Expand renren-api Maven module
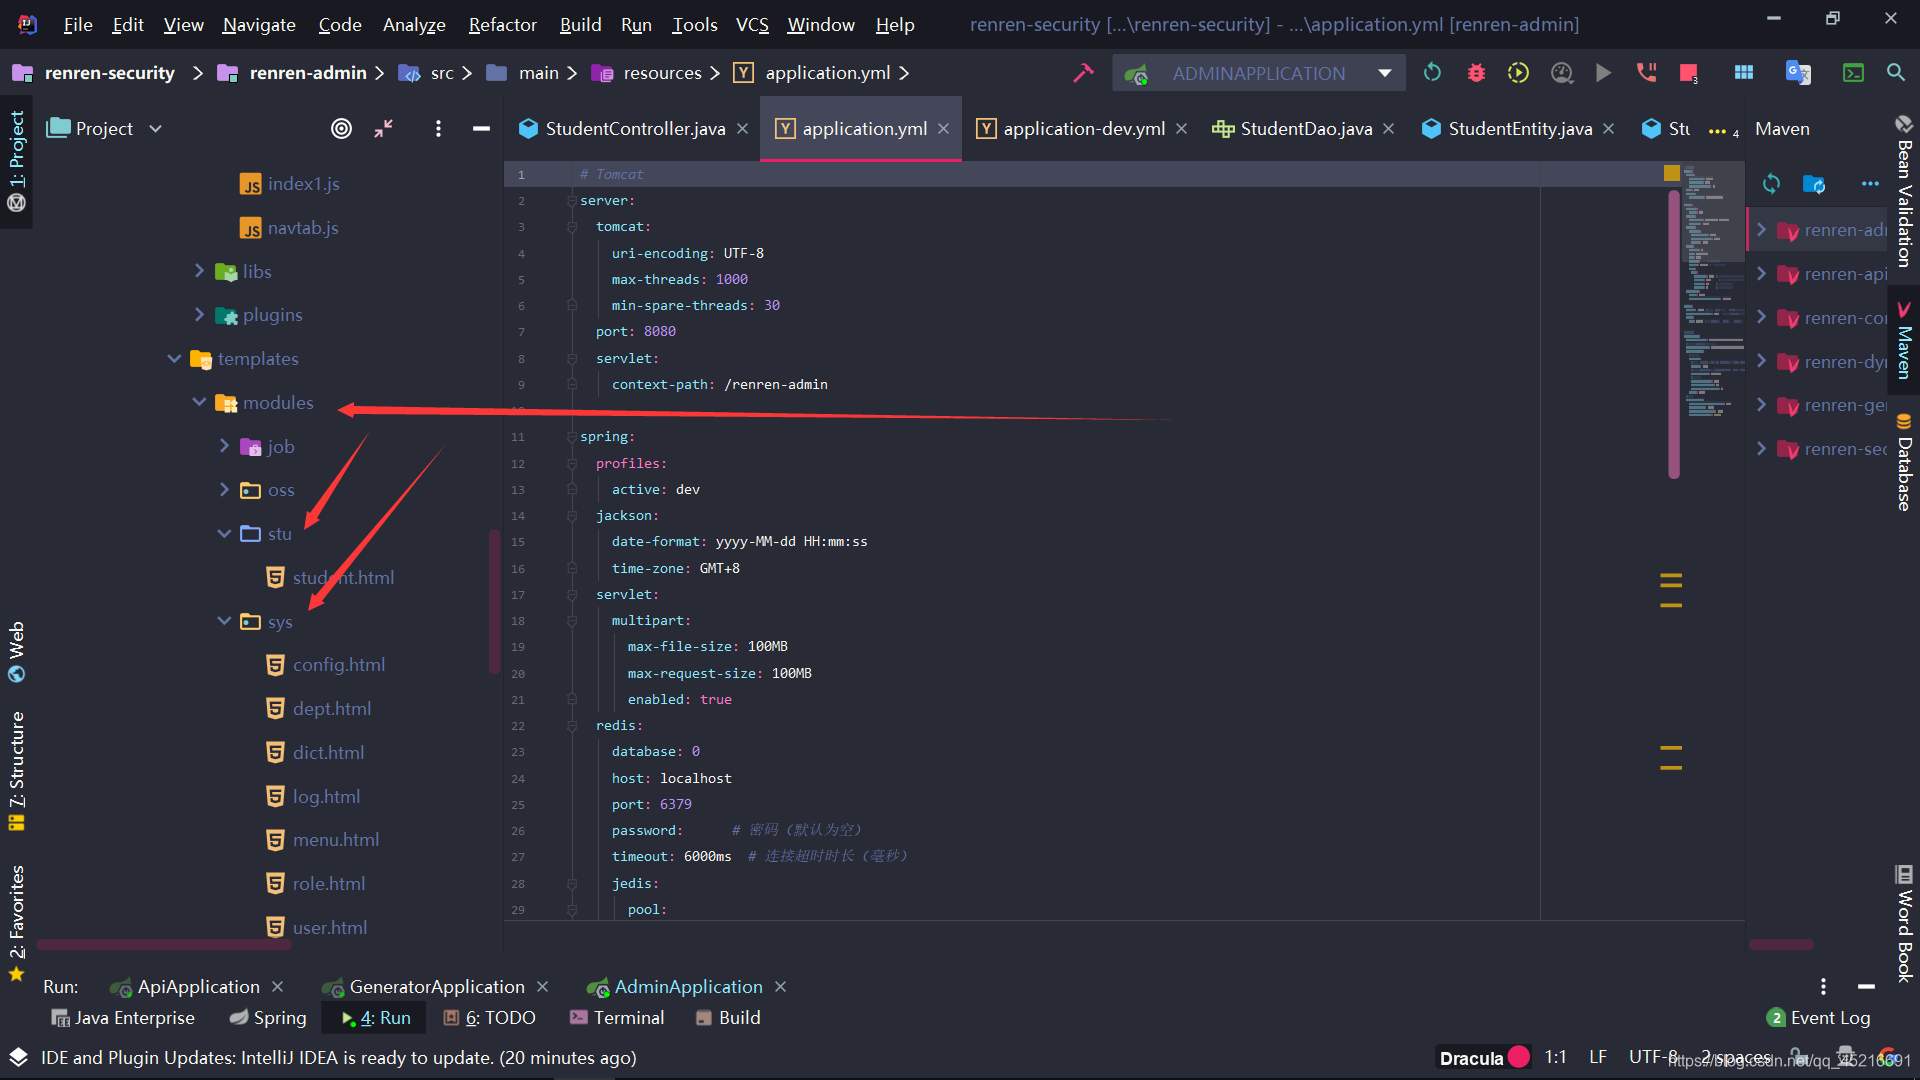 pyautogui.click(x=1761, y=274)
